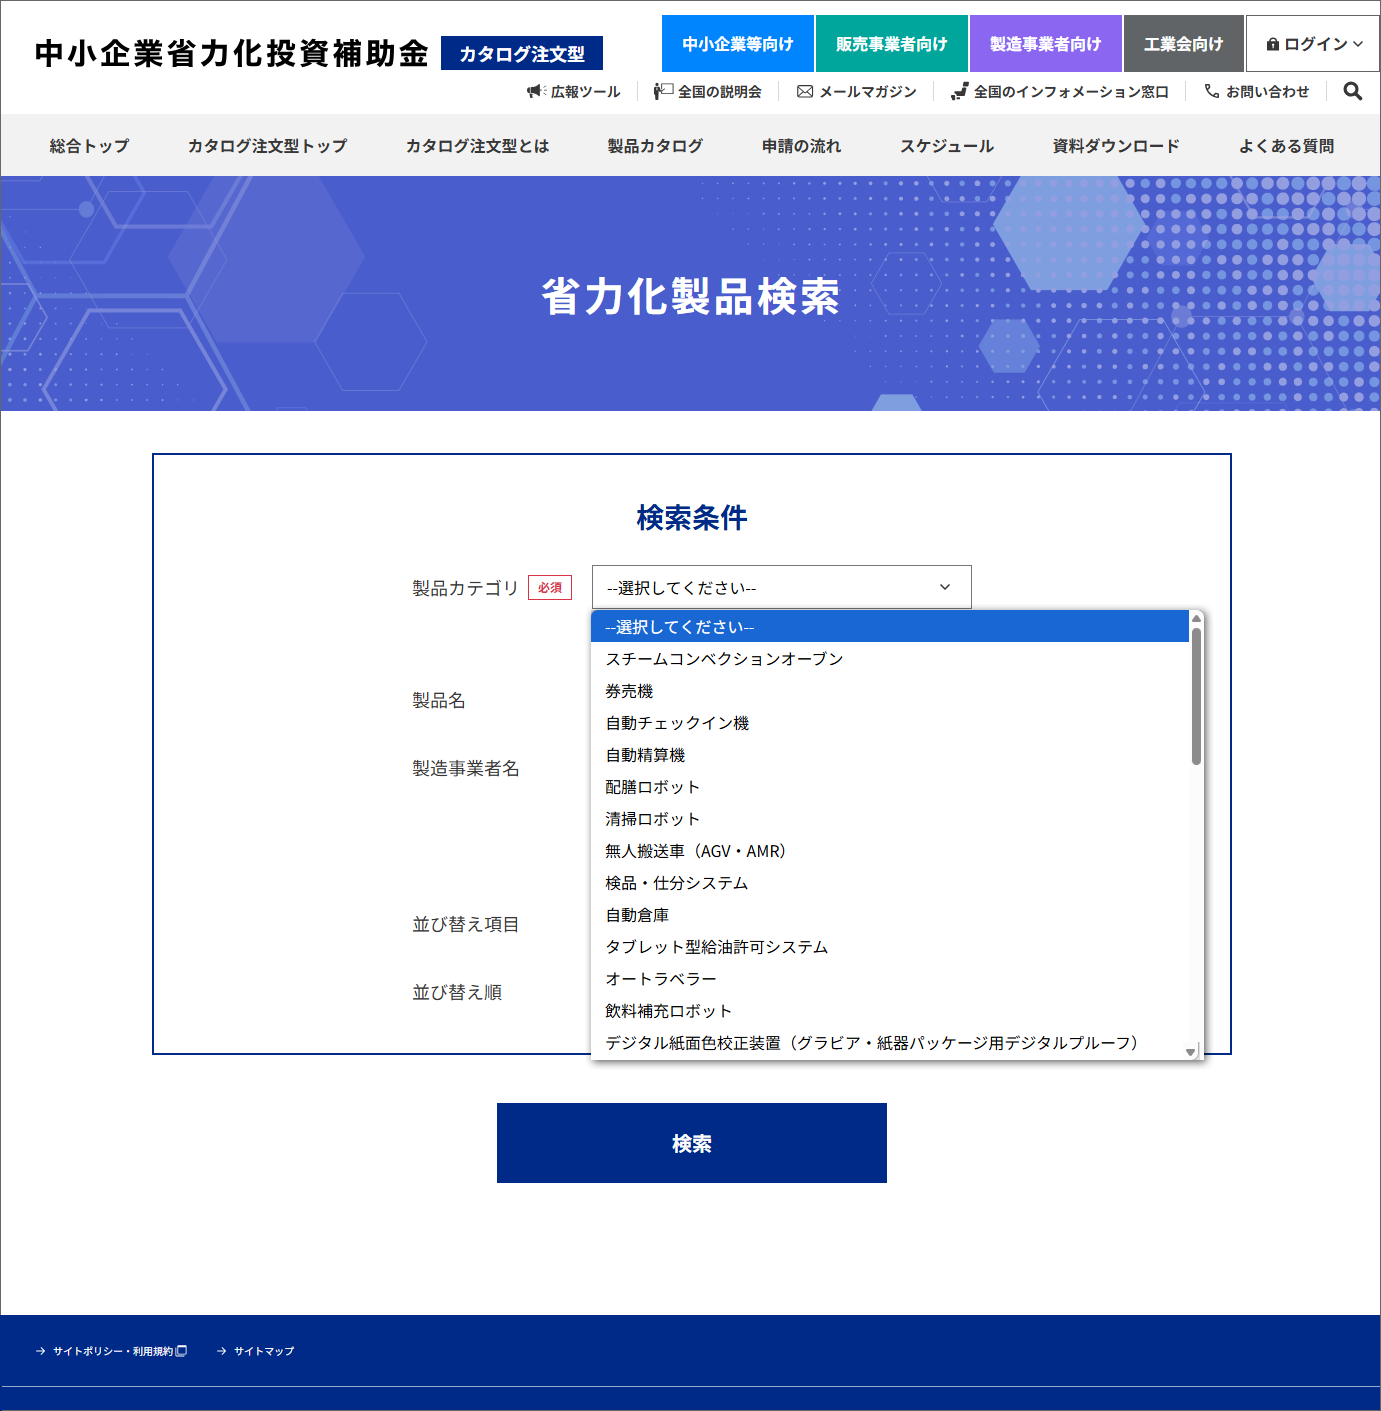Viewport: 1381px width, 1411px height.
Task: Open the お問い合わせ link
Action: (x=1257, y=91)
